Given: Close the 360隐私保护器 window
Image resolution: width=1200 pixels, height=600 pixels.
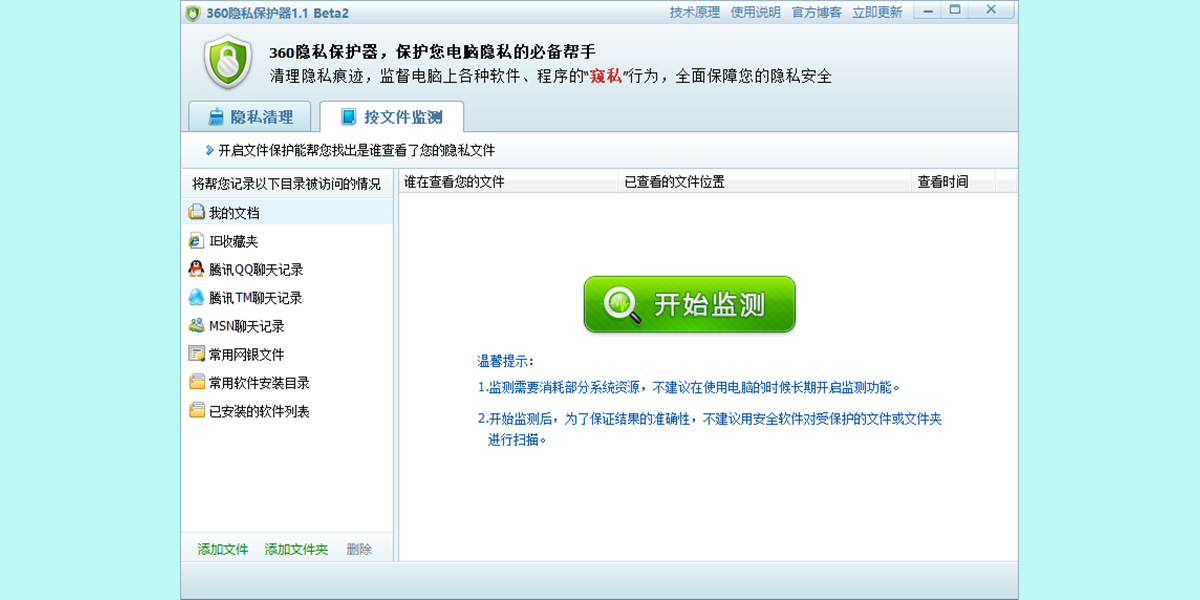Looking at the screenshot, I should (x=991, y=10).
